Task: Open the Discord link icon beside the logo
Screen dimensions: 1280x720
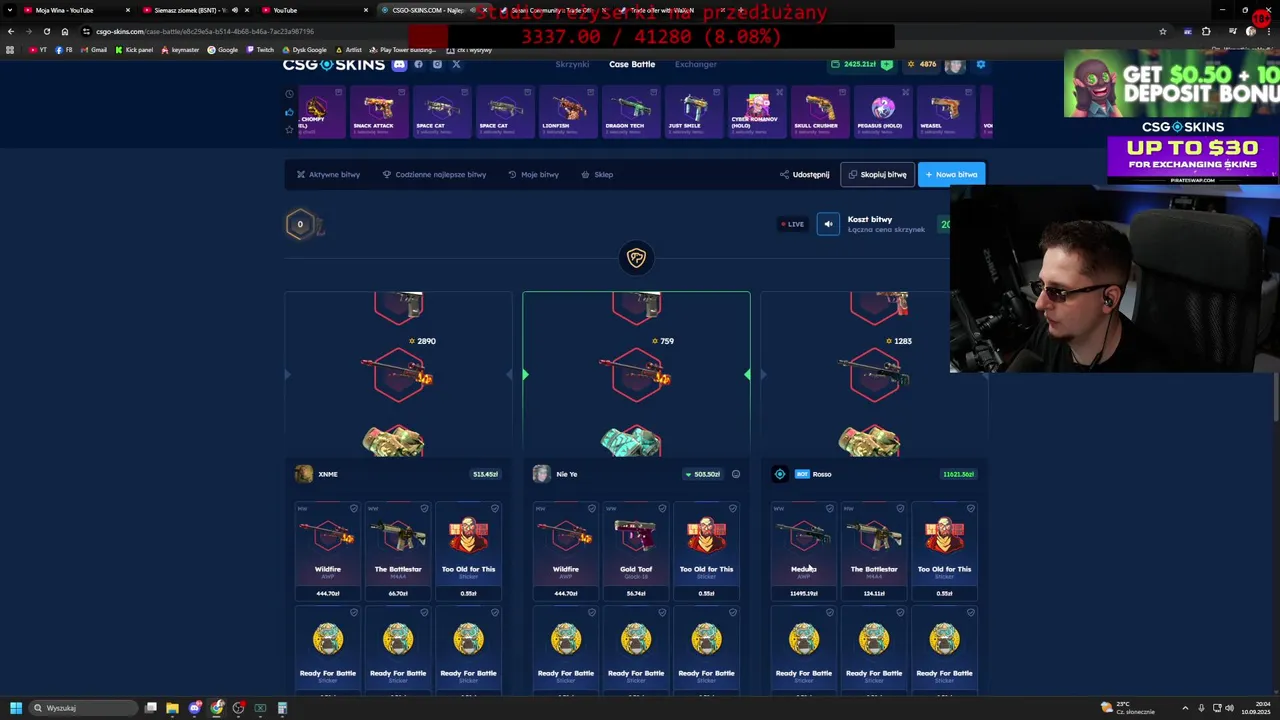Action: [x=399, y=64]
